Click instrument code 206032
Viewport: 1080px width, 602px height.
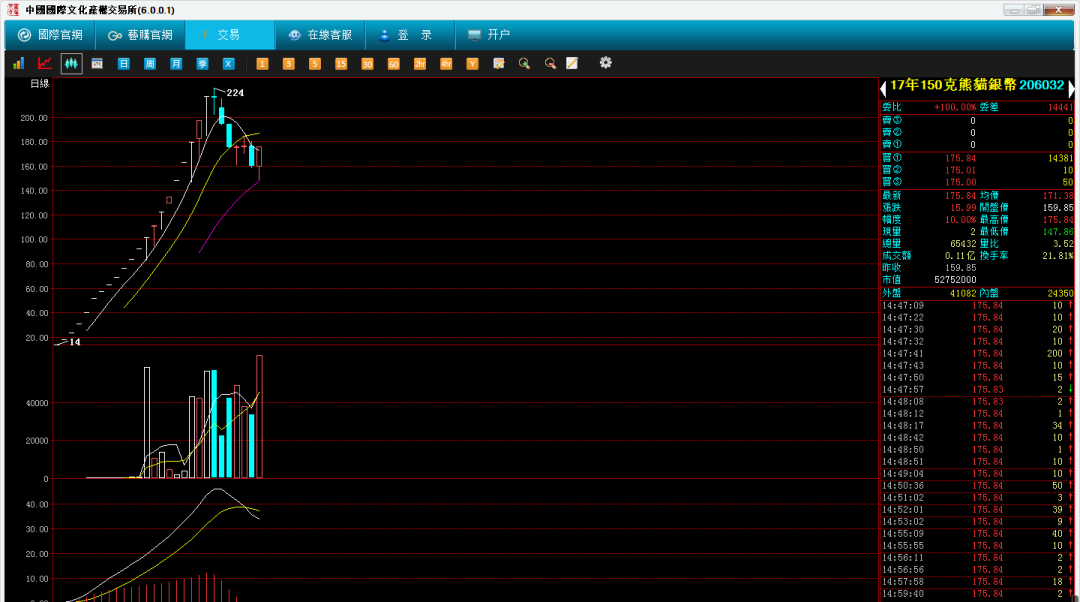(1041, 85)
